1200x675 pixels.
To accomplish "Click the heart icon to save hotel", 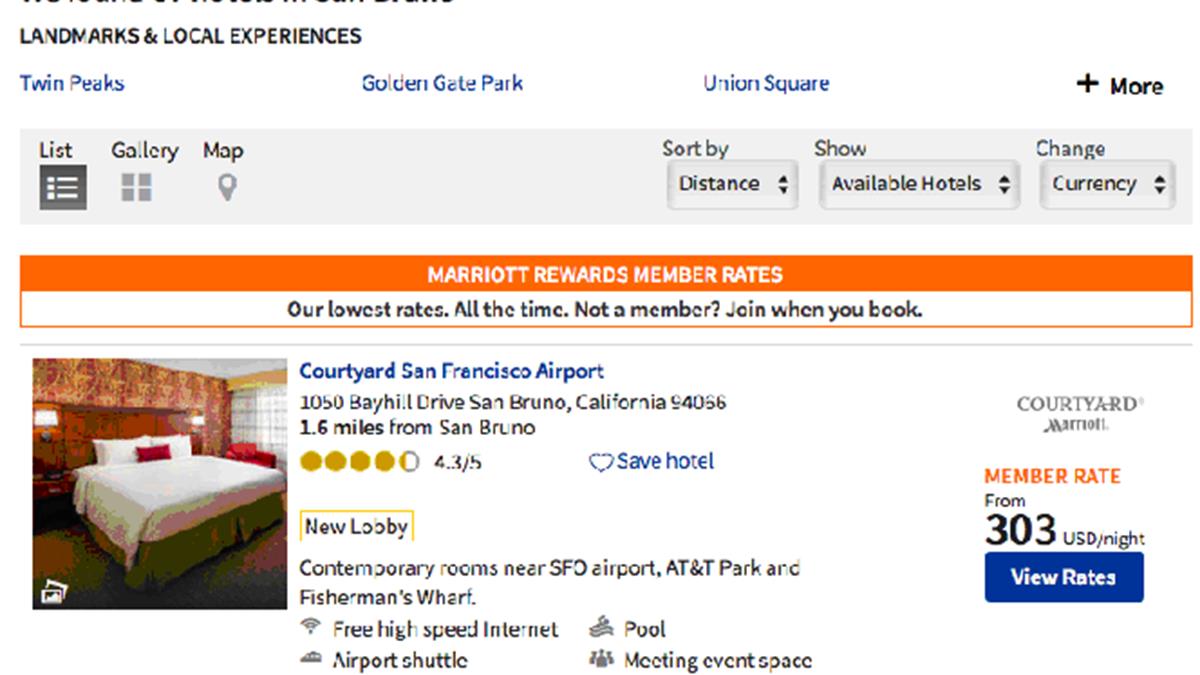I will pos(600,462).
